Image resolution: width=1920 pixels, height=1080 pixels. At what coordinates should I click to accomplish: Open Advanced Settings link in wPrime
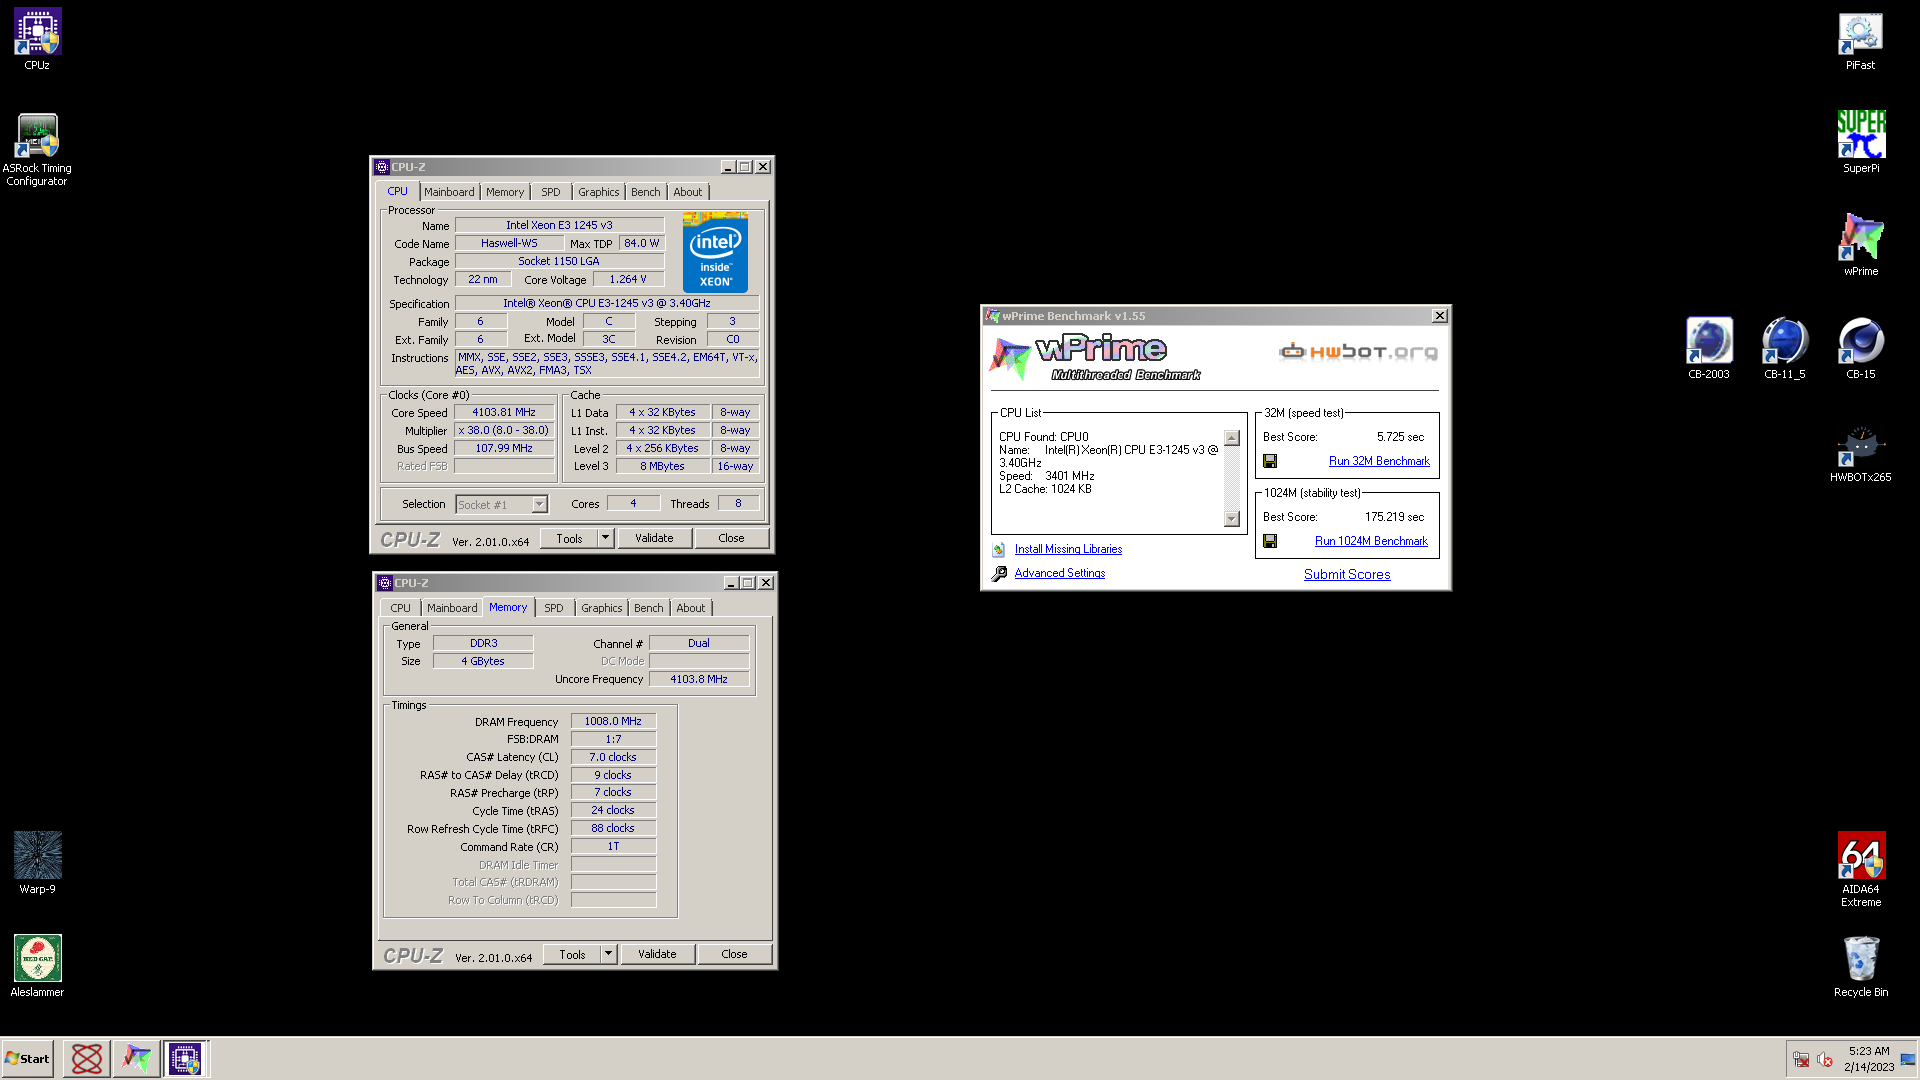point(1060,573)
